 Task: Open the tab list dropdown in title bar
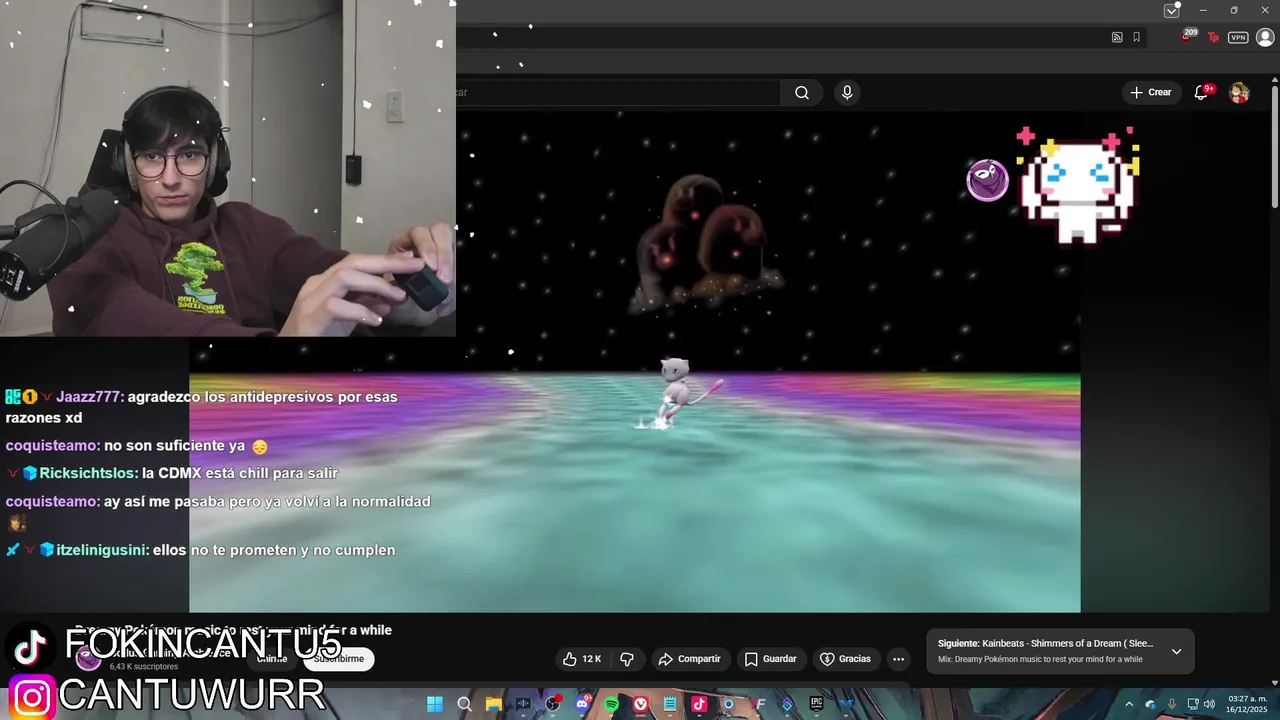[x=1171, y=10]
